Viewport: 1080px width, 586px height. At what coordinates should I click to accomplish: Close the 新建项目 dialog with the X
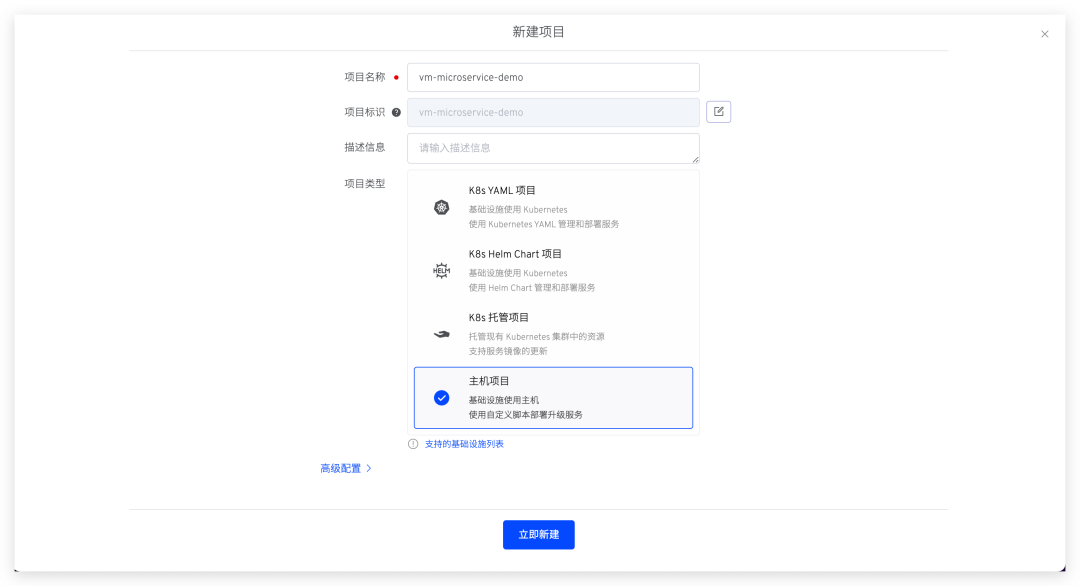tap(1045, 34)
